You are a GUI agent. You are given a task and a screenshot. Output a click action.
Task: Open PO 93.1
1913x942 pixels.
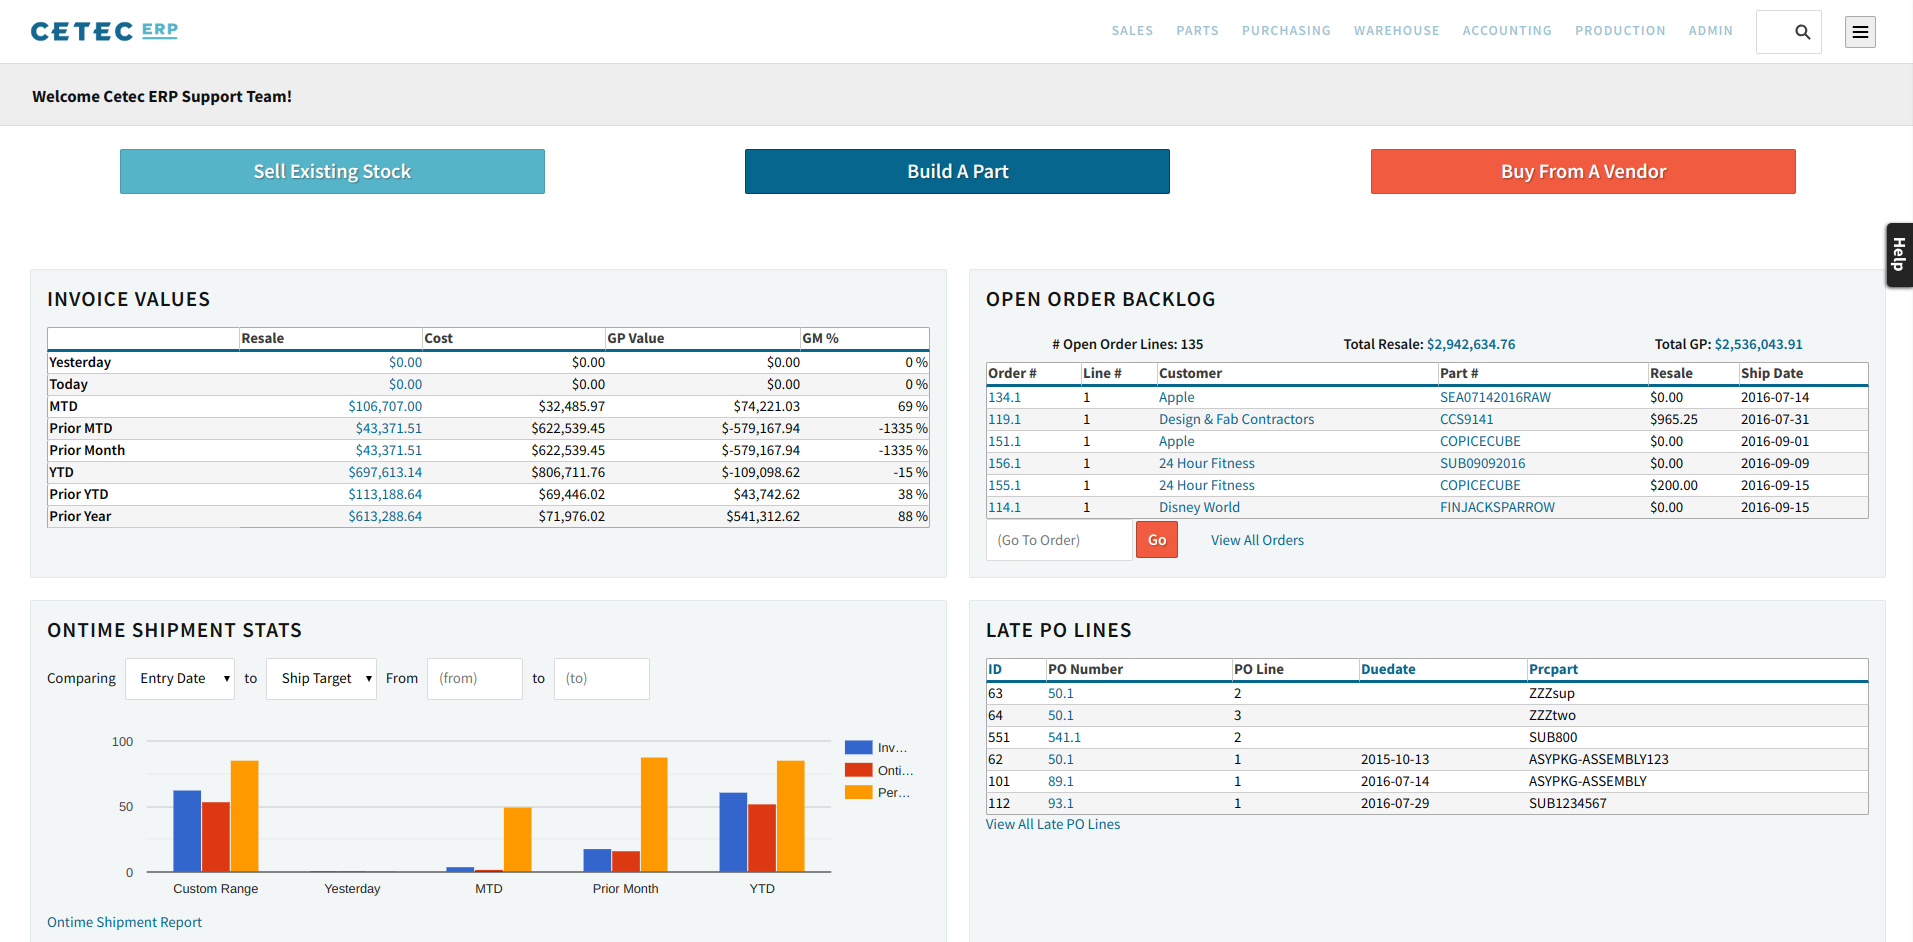tap(1061, 803)
